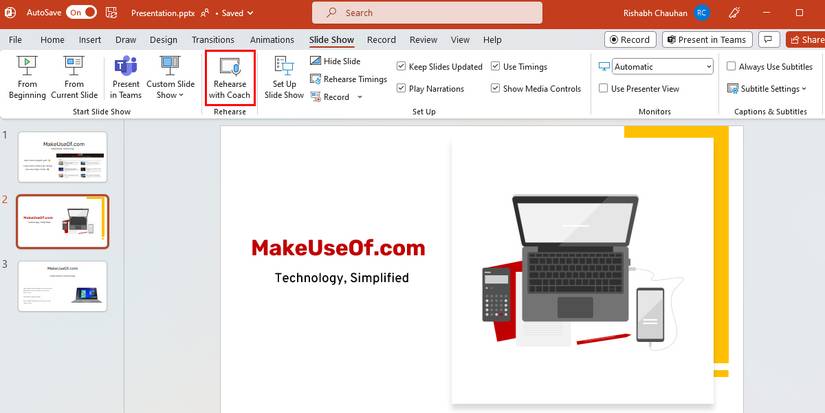Click the Present in Teams ribbon icon
This screenshot has height=413, width=825.
point(126,78)
